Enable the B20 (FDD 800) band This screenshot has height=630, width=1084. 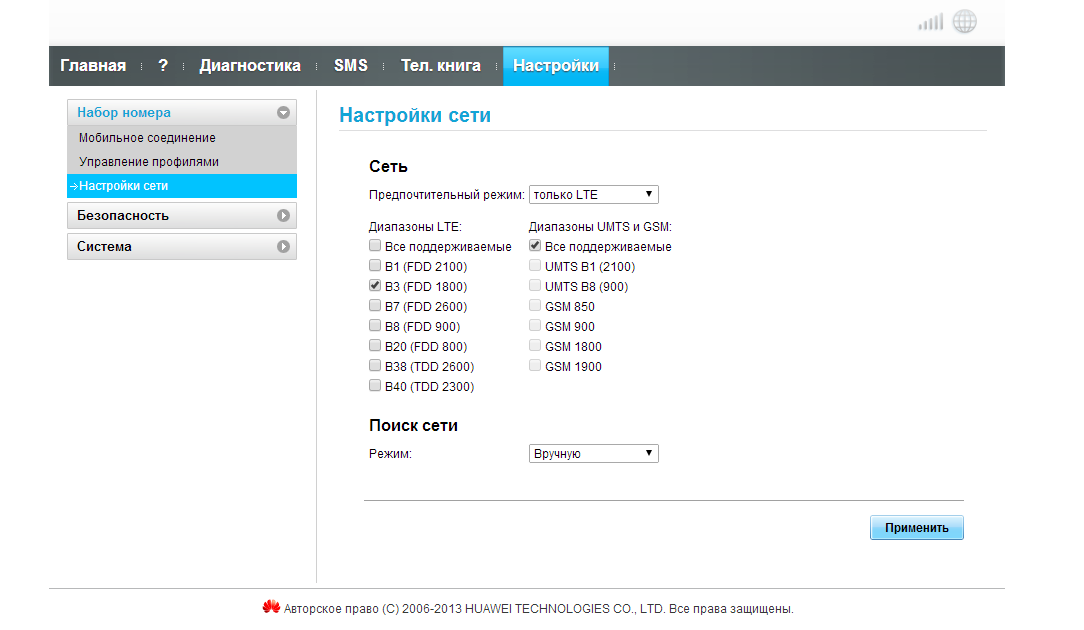pyautogui.click(x=375, y=346)
